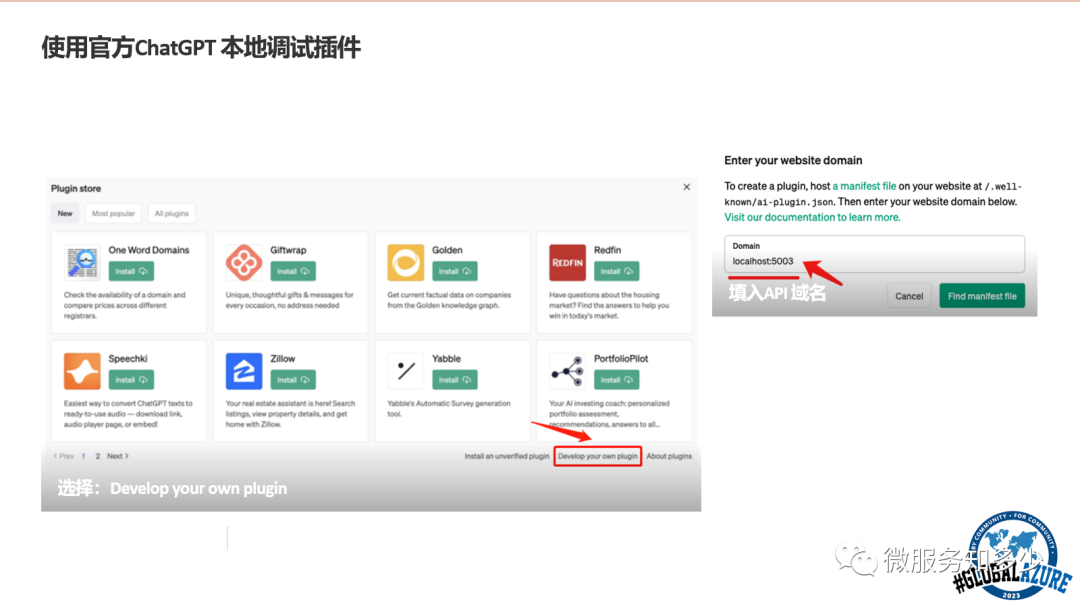Install the Redfin plugin
The image size is (1080, 608).
click(x=616, y=271)
